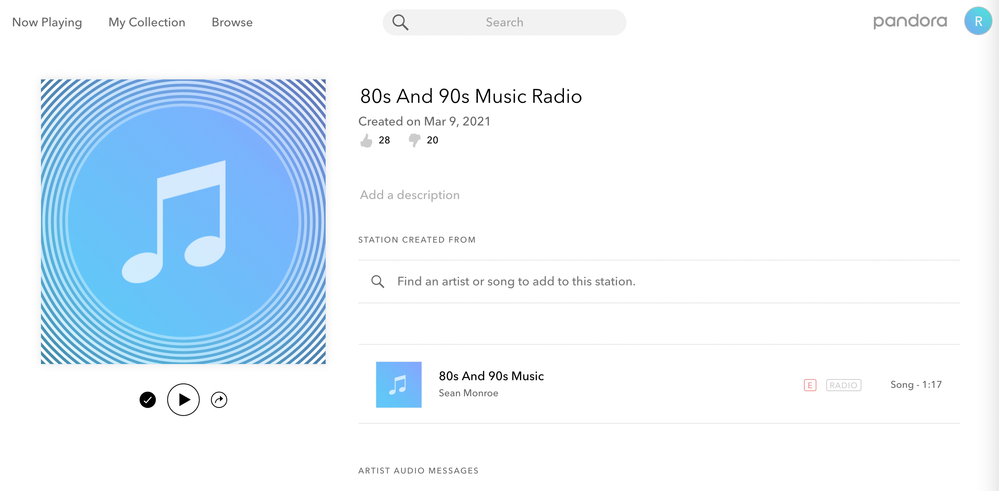Click the large station album artwork

click(183, 222)
